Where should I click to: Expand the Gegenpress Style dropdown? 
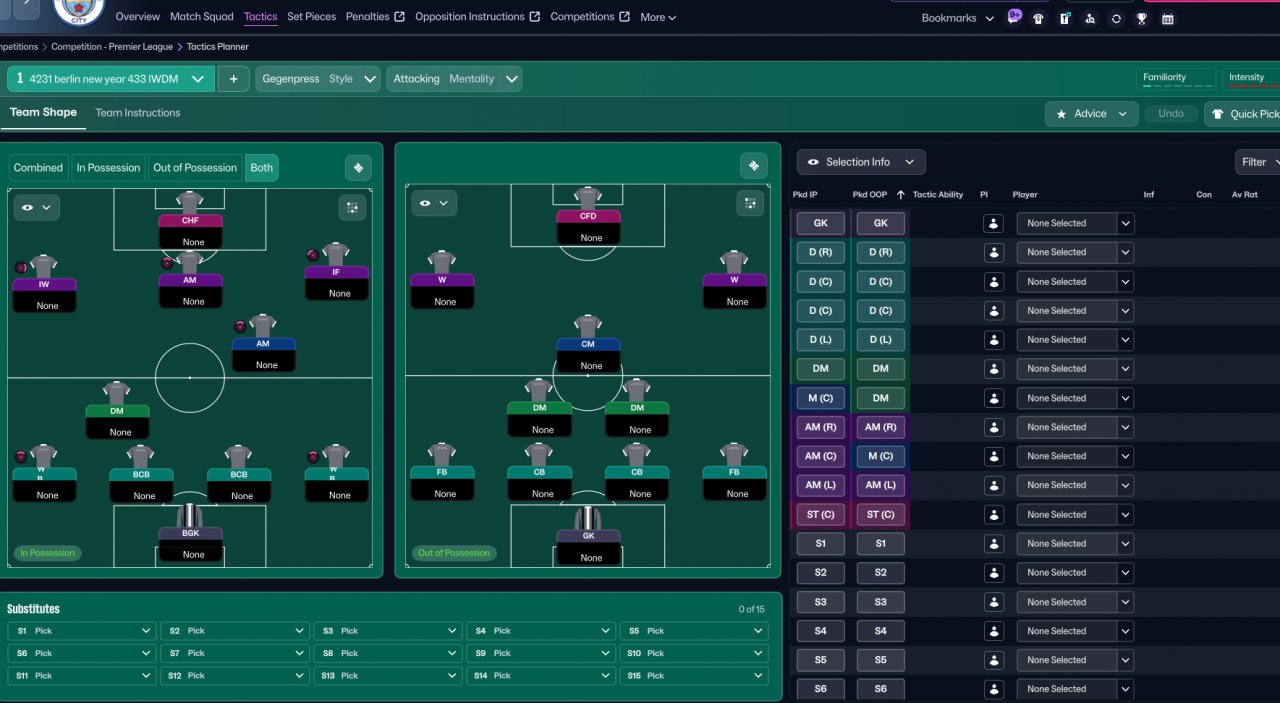(x=319, y=79)
